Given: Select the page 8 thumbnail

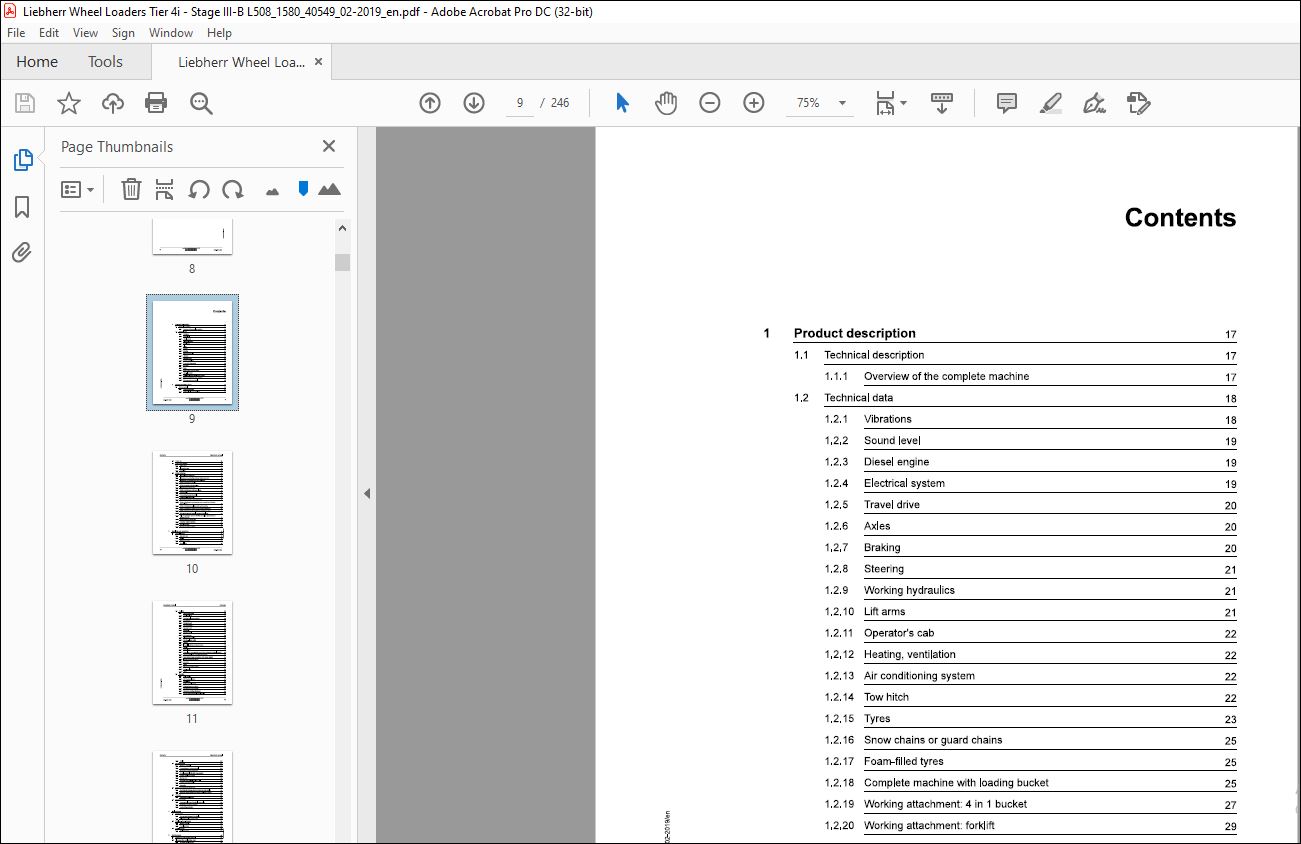Looking at the screenshot, I should pos(192,237).
